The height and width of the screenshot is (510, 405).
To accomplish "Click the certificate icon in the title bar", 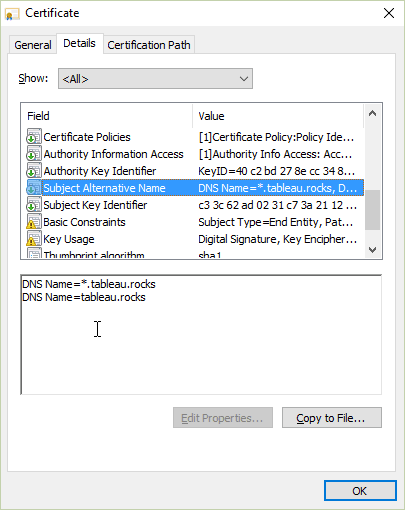I will pyautogui.click(x=12, y=14).
